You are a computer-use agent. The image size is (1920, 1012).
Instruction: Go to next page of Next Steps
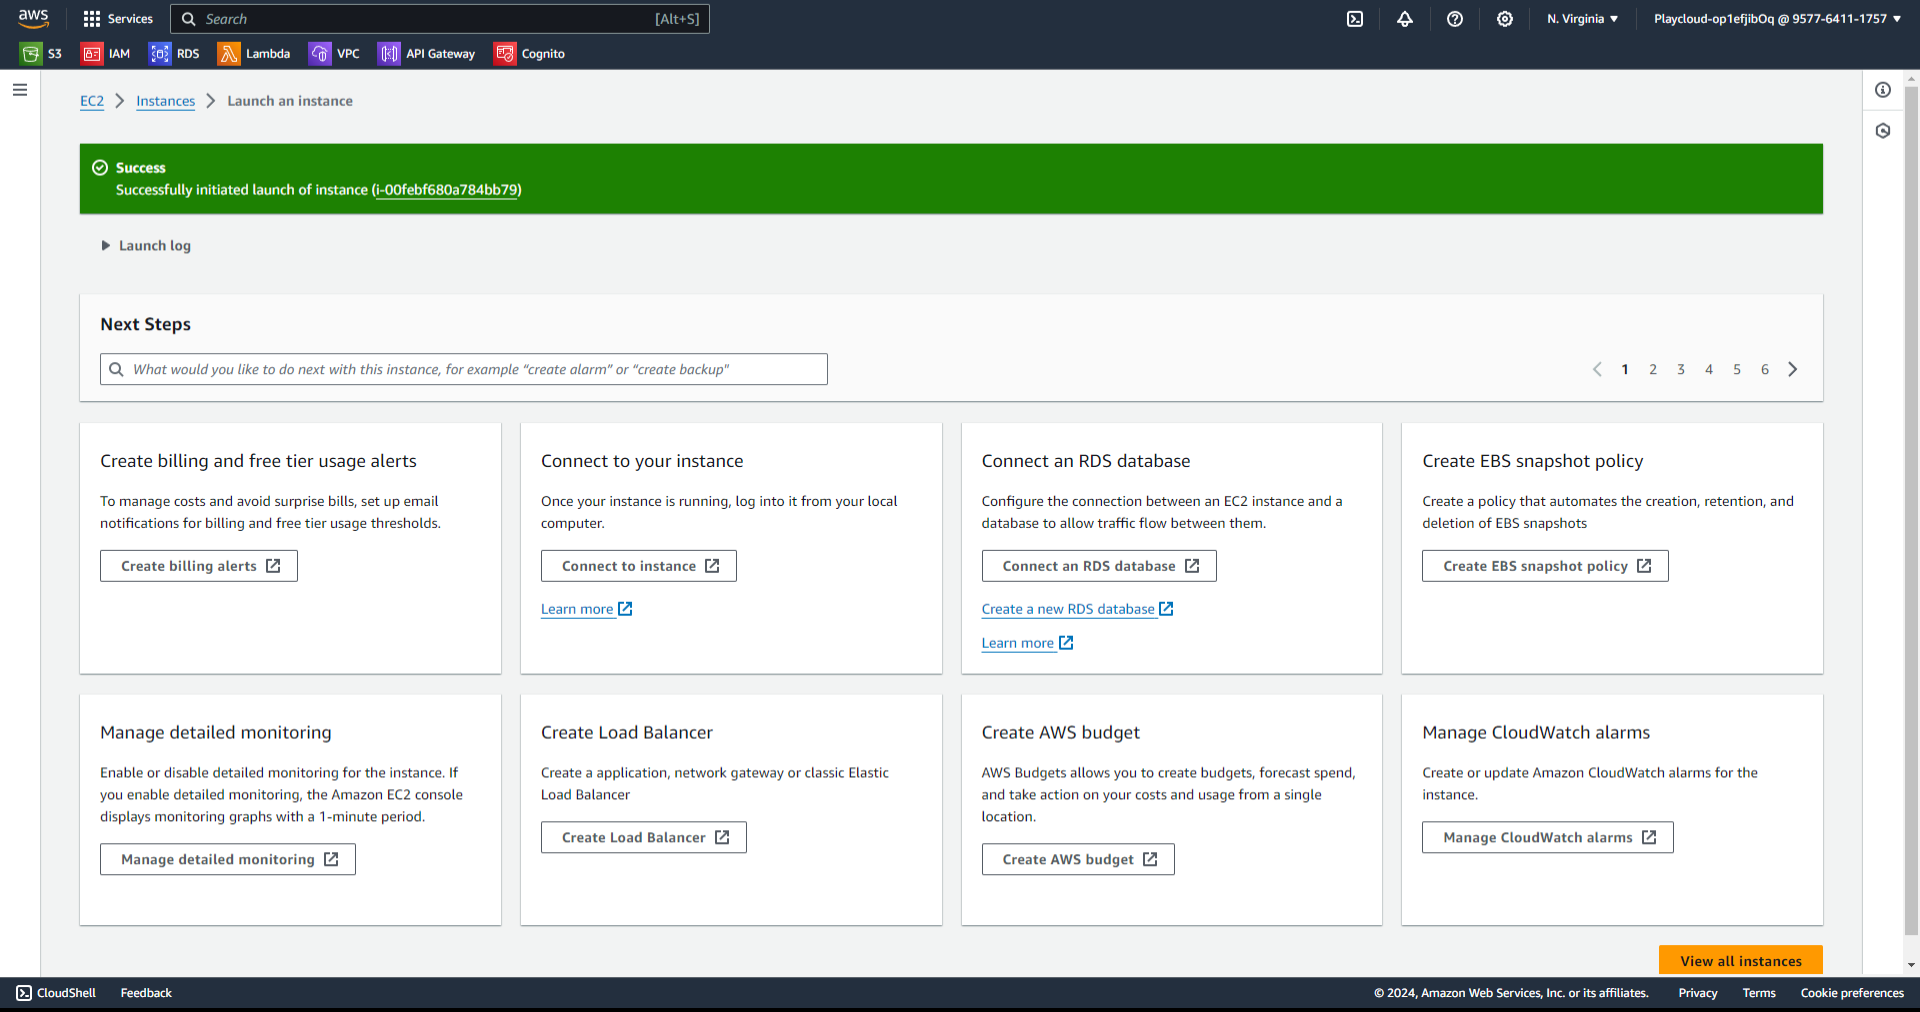pos(1793,370)
